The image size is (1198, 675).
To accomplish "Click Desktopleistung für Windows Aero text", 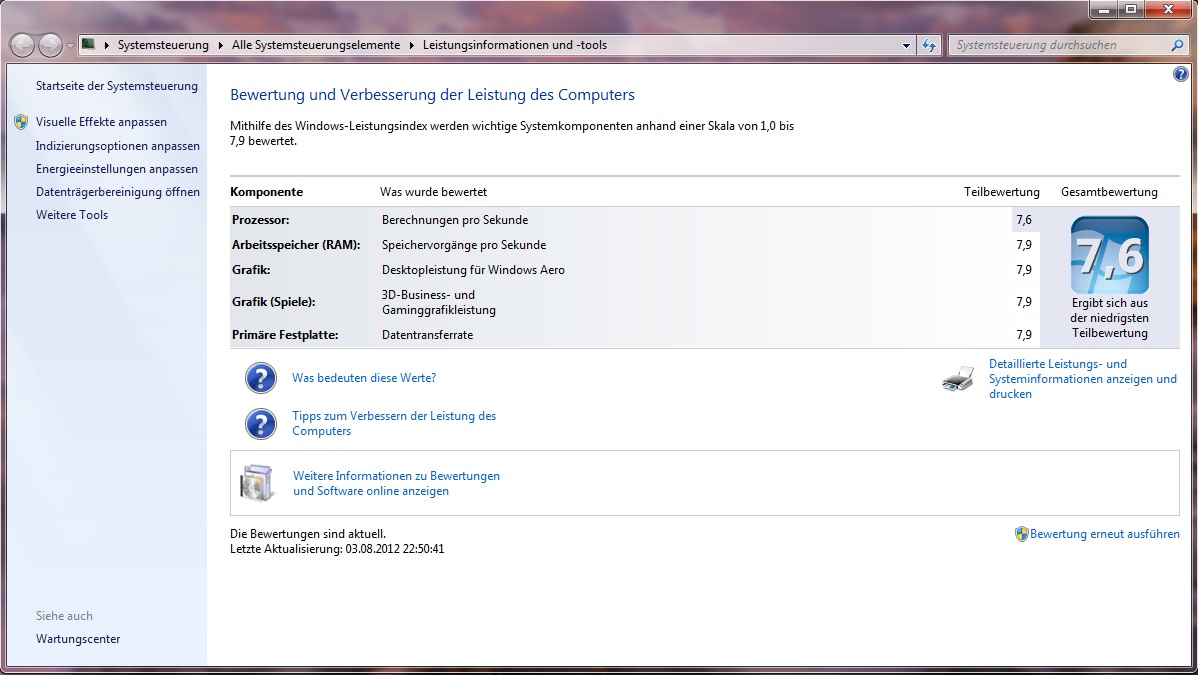I will (x=473, y=270).
